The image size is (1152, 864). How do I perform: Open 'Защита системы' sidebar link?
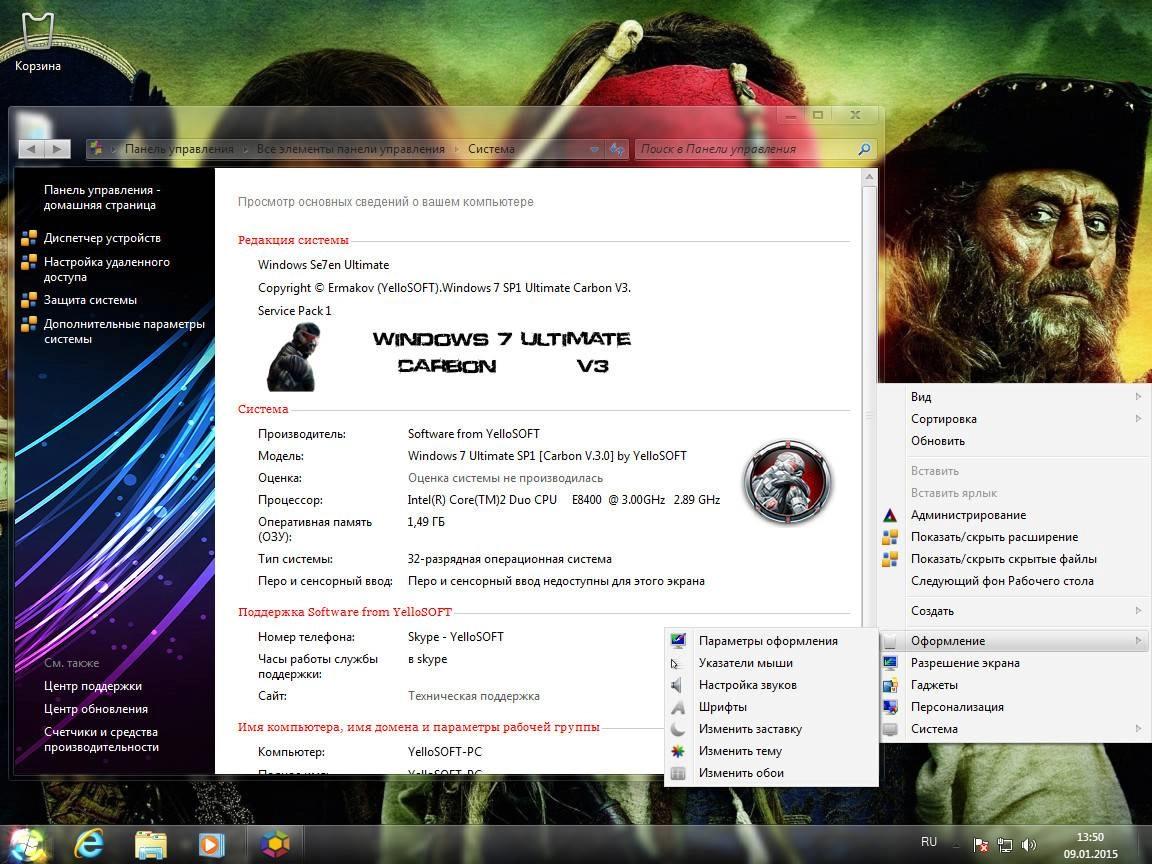pyautogui.click(x=90, y=300)
